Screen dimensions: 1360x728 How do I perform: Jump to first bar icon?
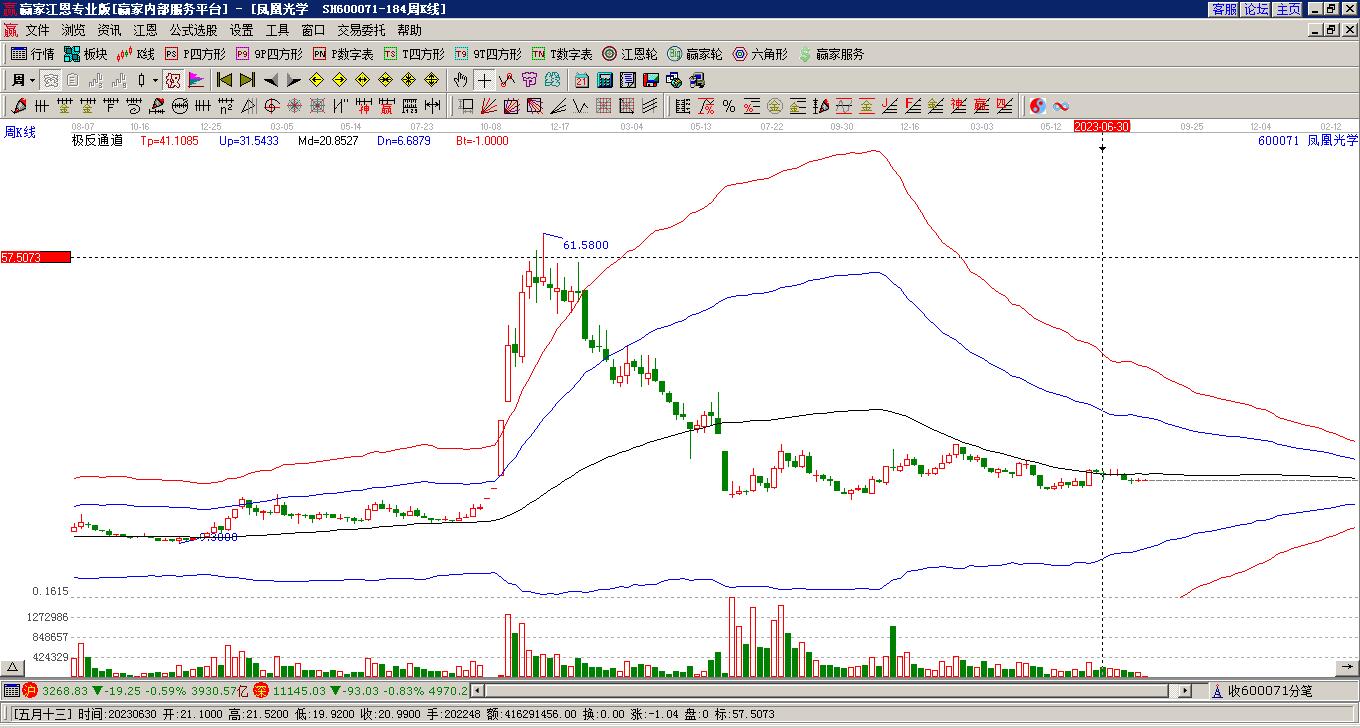click(x=224, y=80)
